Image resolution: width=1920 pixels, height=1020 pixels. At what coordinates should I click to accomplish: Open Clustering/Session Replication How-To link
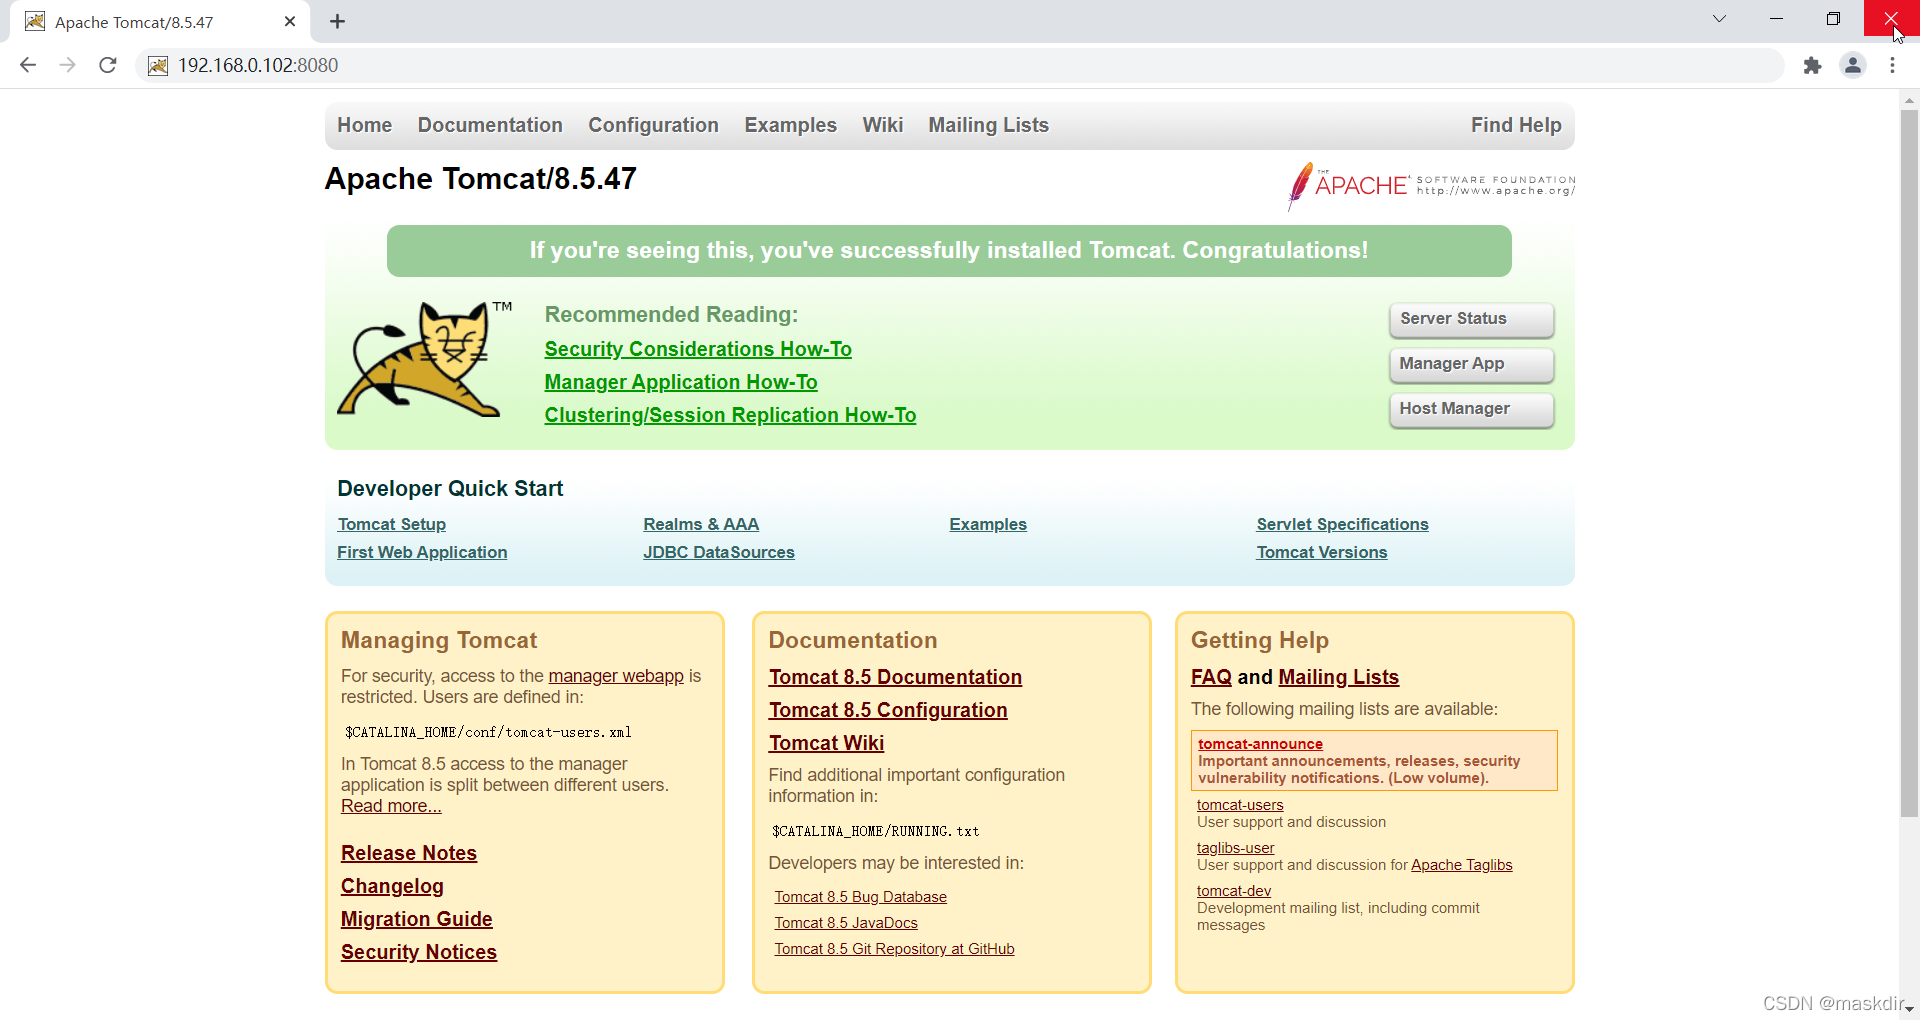pos(730,415)
